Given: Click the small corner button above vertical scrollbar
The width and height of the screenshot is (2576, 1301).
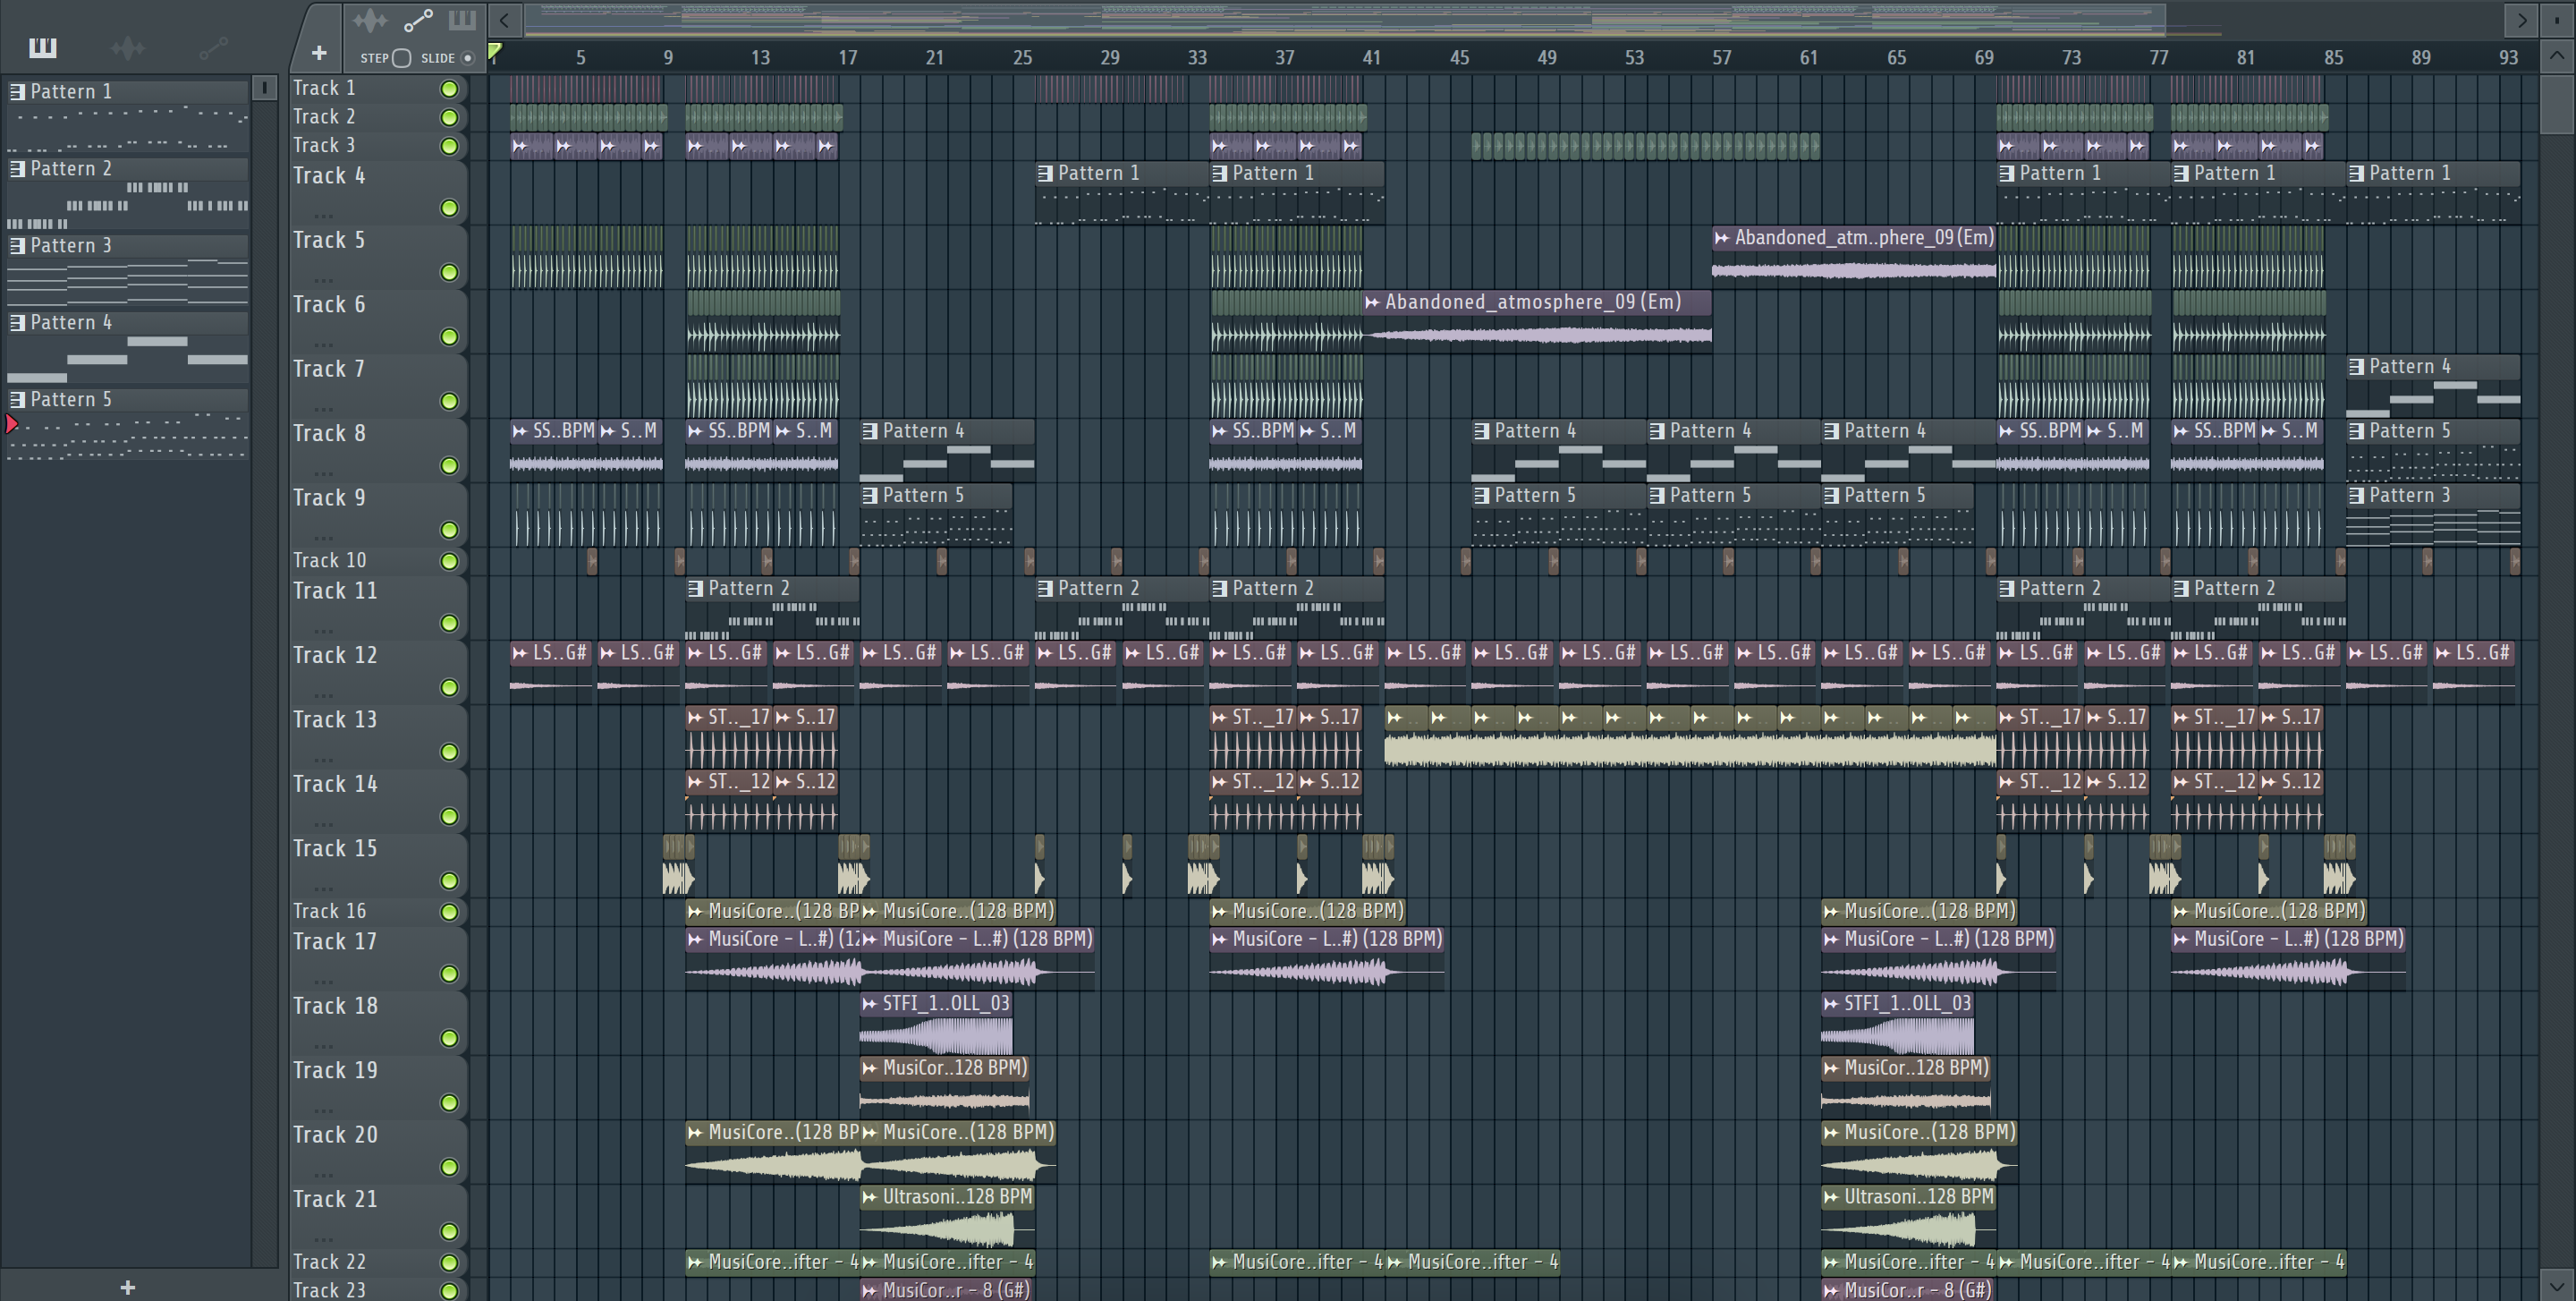Looking at the screenshot, I should pyautogui.click(x=2557, y=20).
